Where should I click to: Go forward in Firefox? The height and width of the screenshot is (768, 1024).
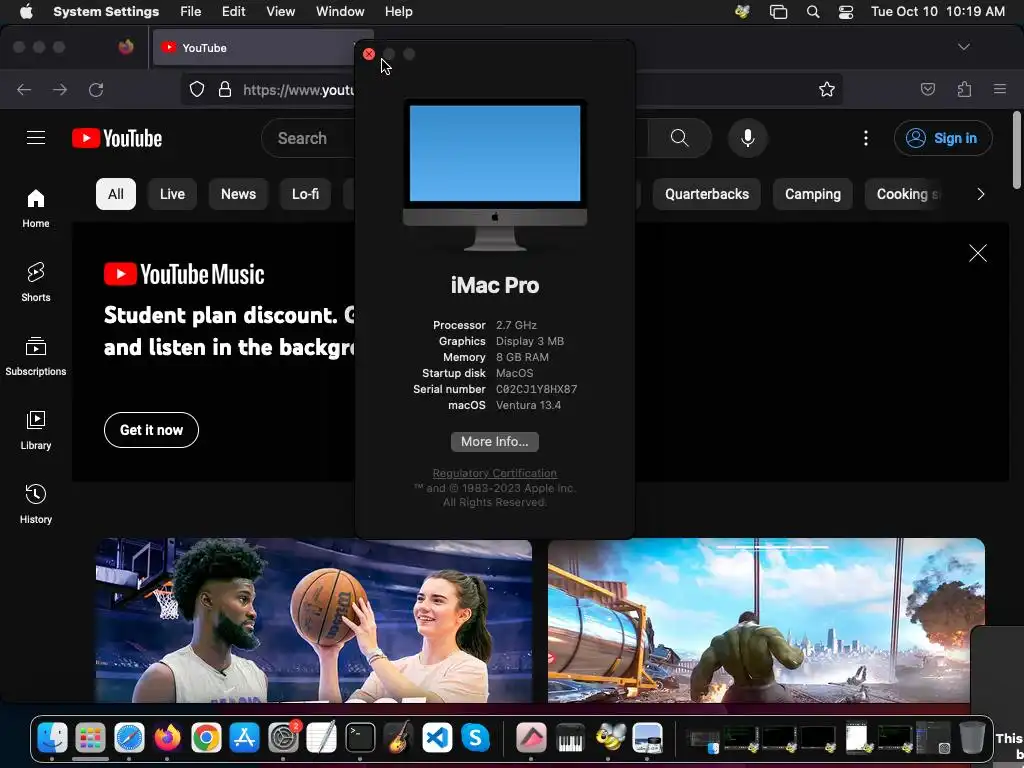coord(60,89)
